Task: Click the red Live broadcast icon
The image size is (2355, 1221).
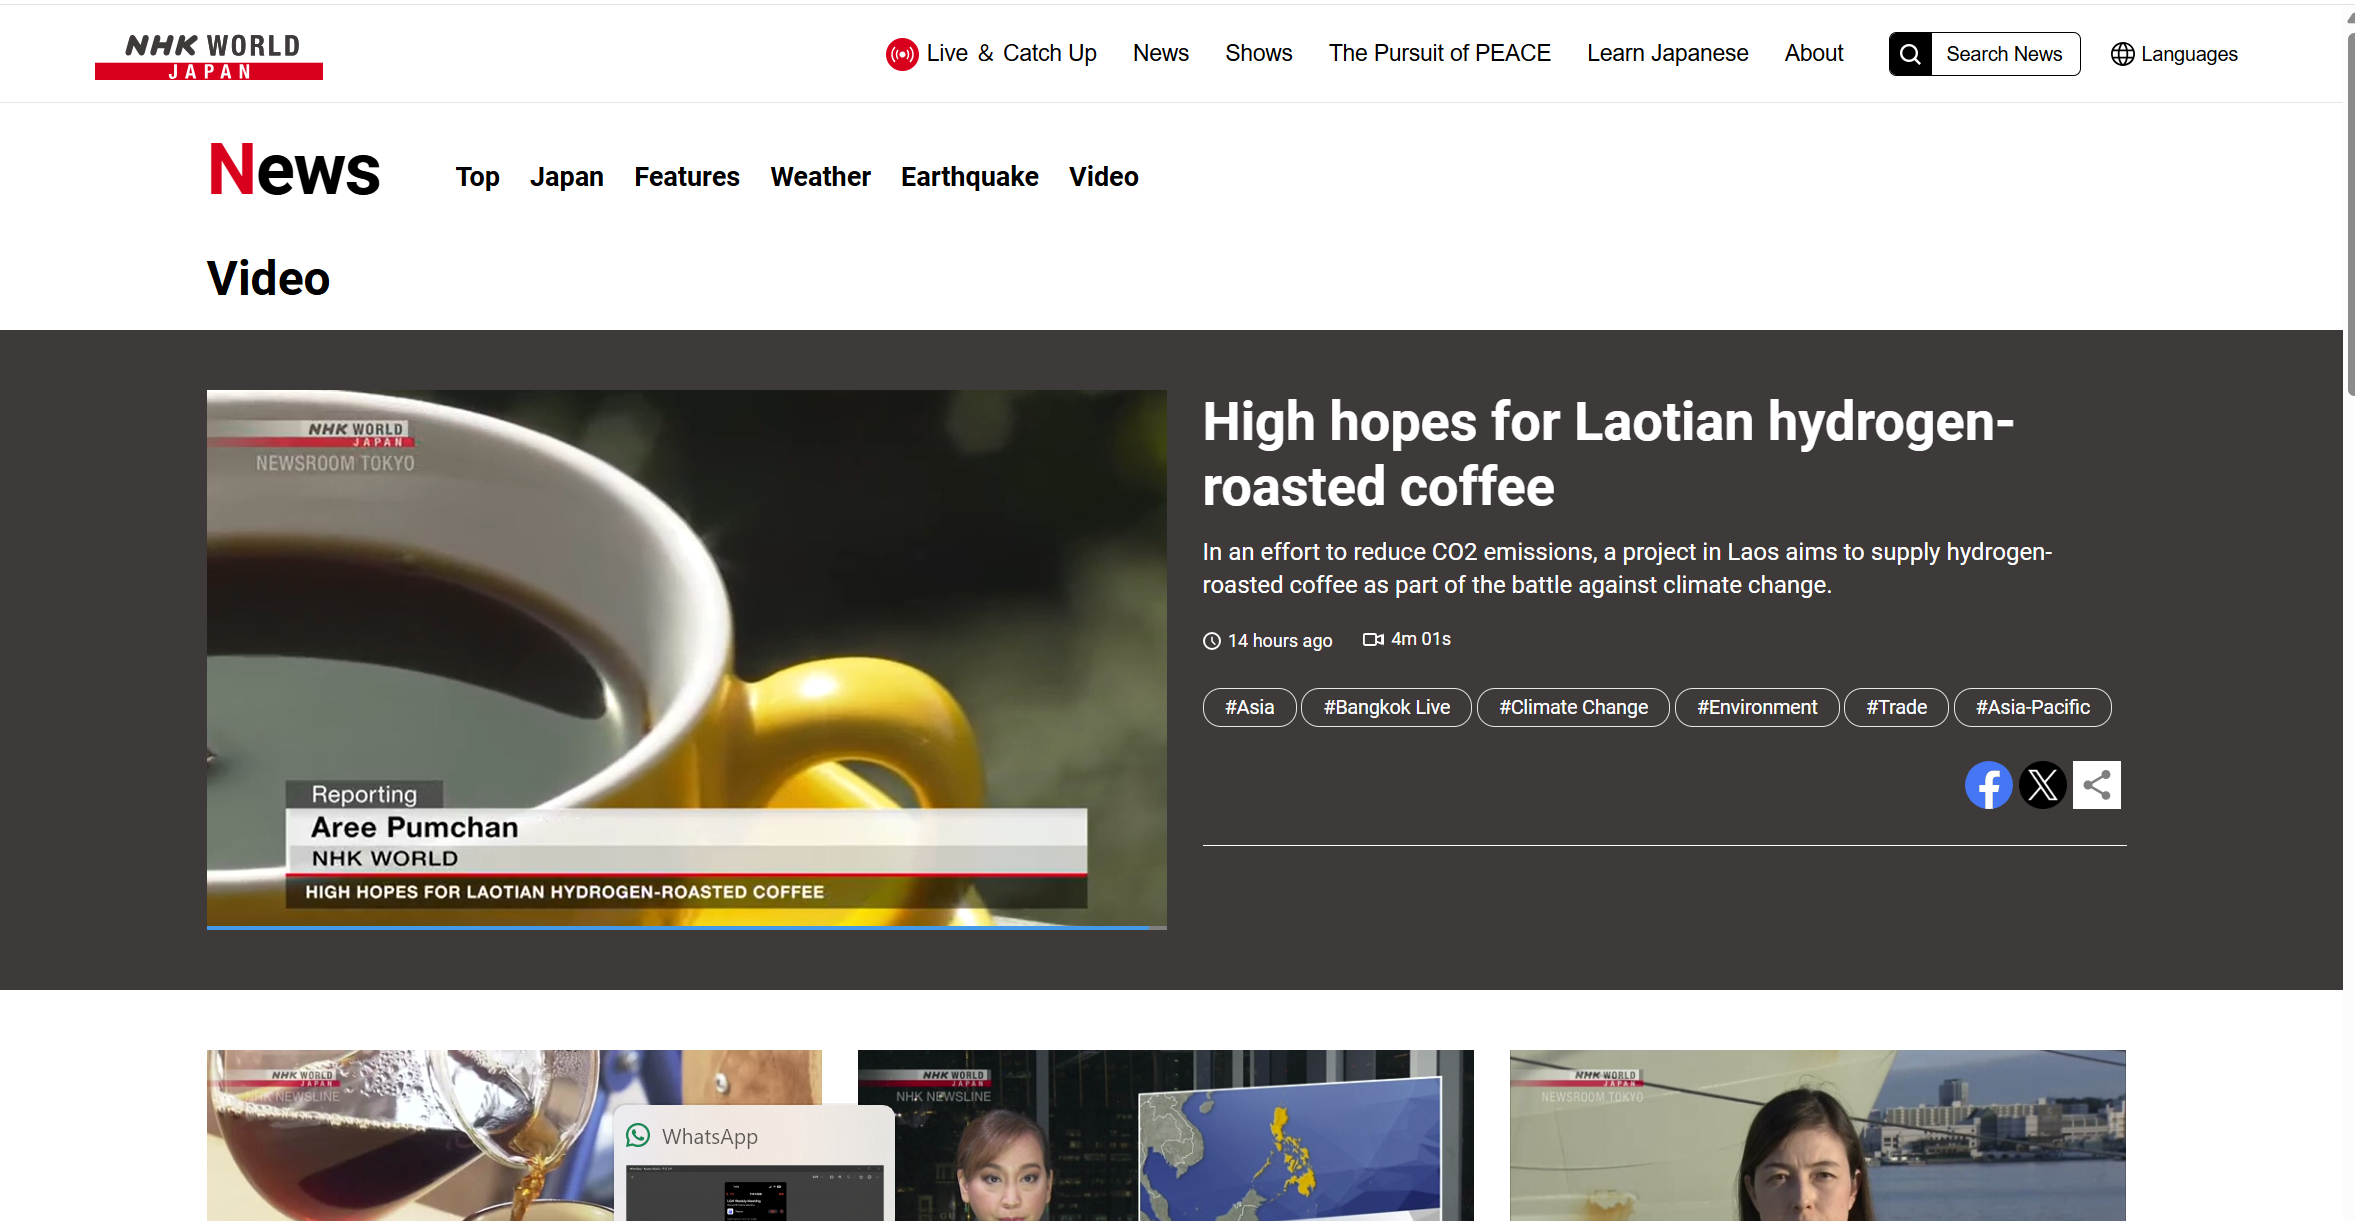Action: 901,54
